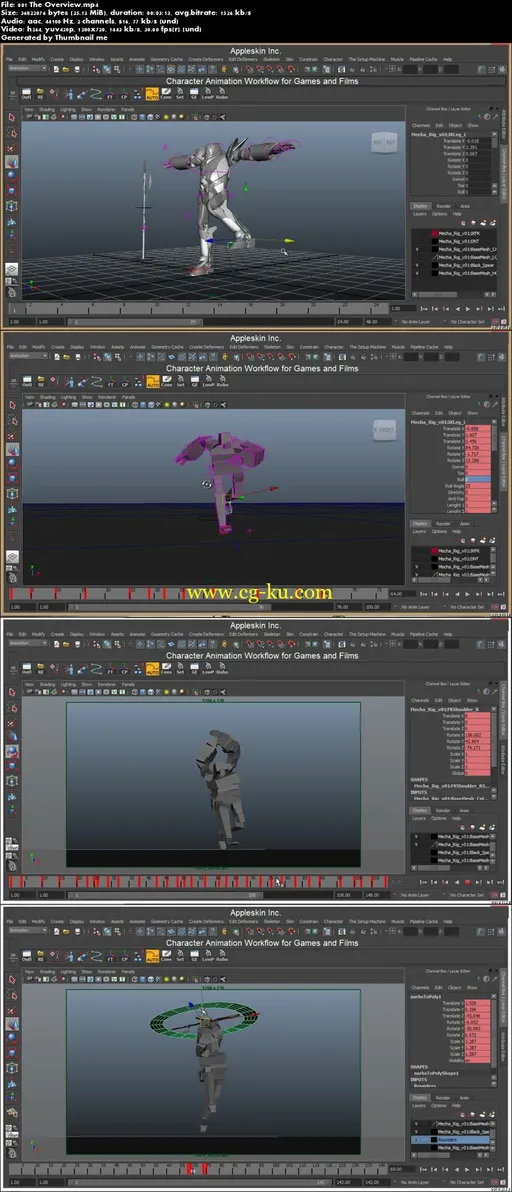Viewport: 512px width, 1192px height.
Task: Open Animation menu-set dropdown in purple-rig frame
Action: click(x=27, y=356)
